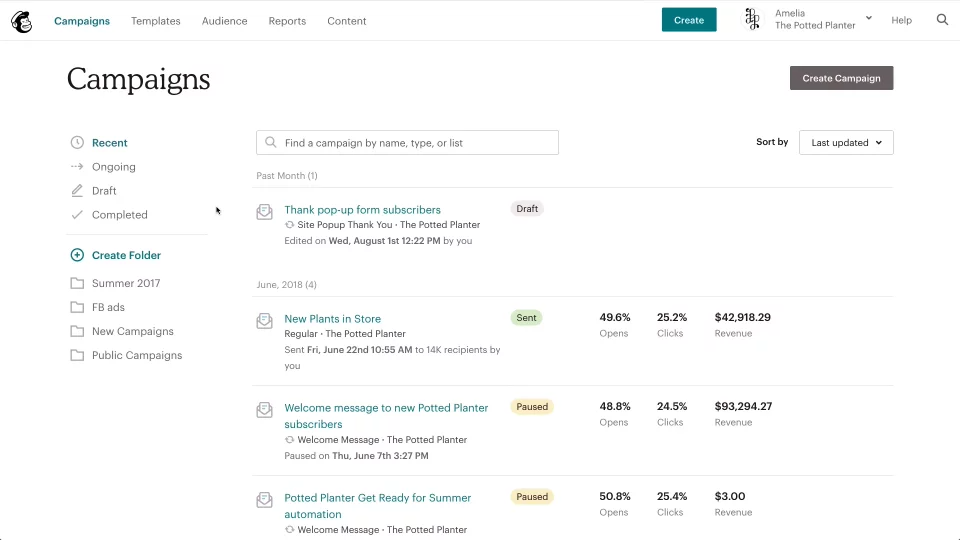Expand the Amelia account menu chevron
Image resolution: width=960 pixels, height=540 pixels.
[868, 18]
